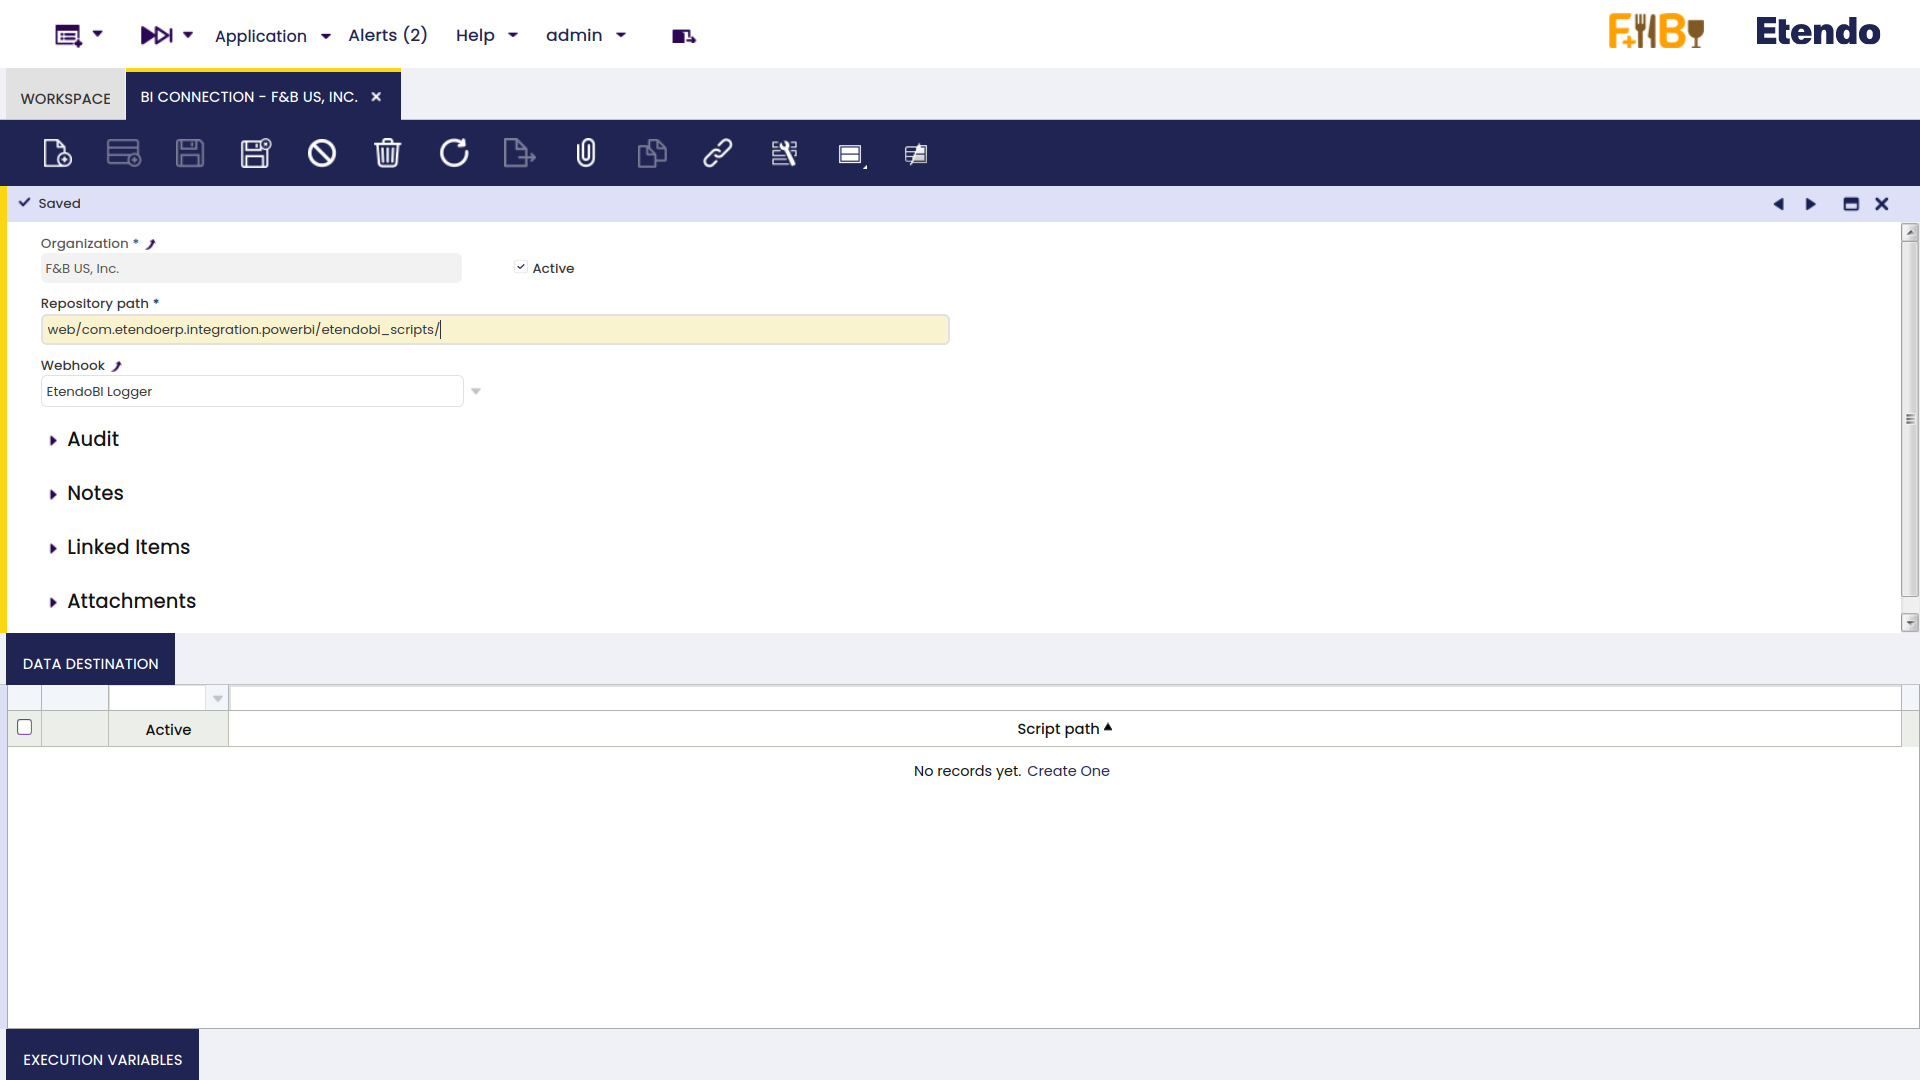Click the Link chain icon

click(718, 153)
